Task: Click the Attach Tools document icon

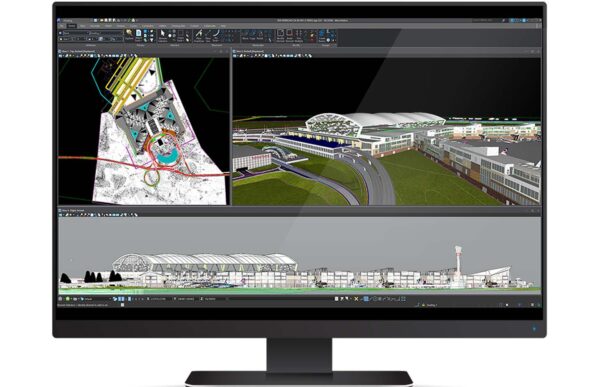Action: pos(139,35)
